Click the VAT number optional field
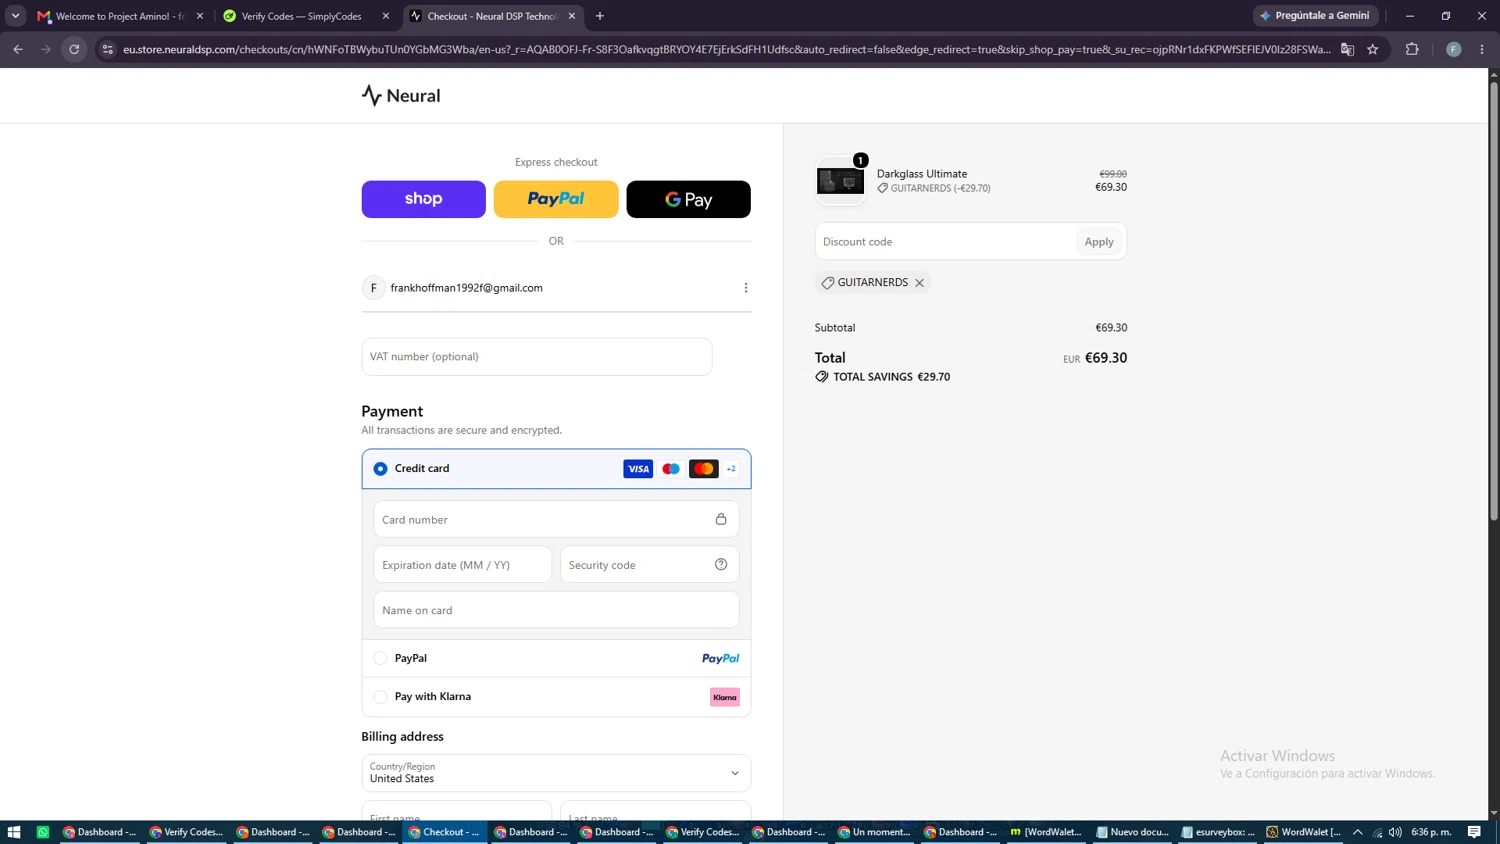Screen dimensions: 1500x844 pos(537,357)
